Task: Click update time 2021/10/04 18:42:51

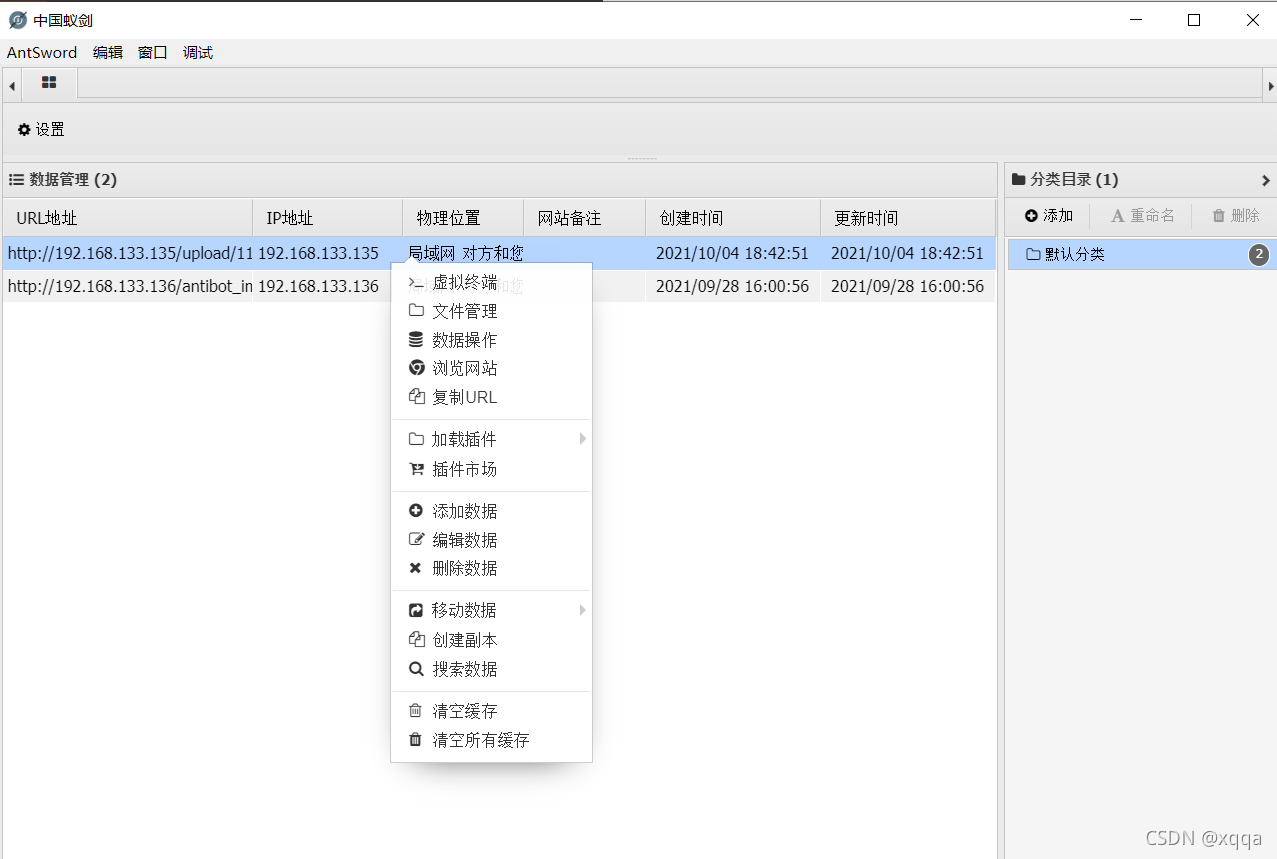Action: tap(907, 254)
